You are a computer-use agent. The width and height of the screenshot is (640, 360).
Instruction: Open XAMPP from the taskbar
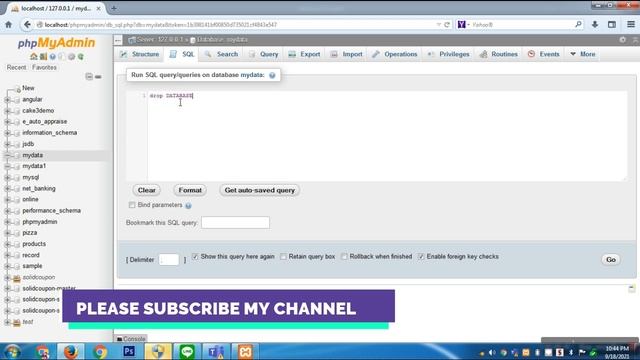click(245, 351)
